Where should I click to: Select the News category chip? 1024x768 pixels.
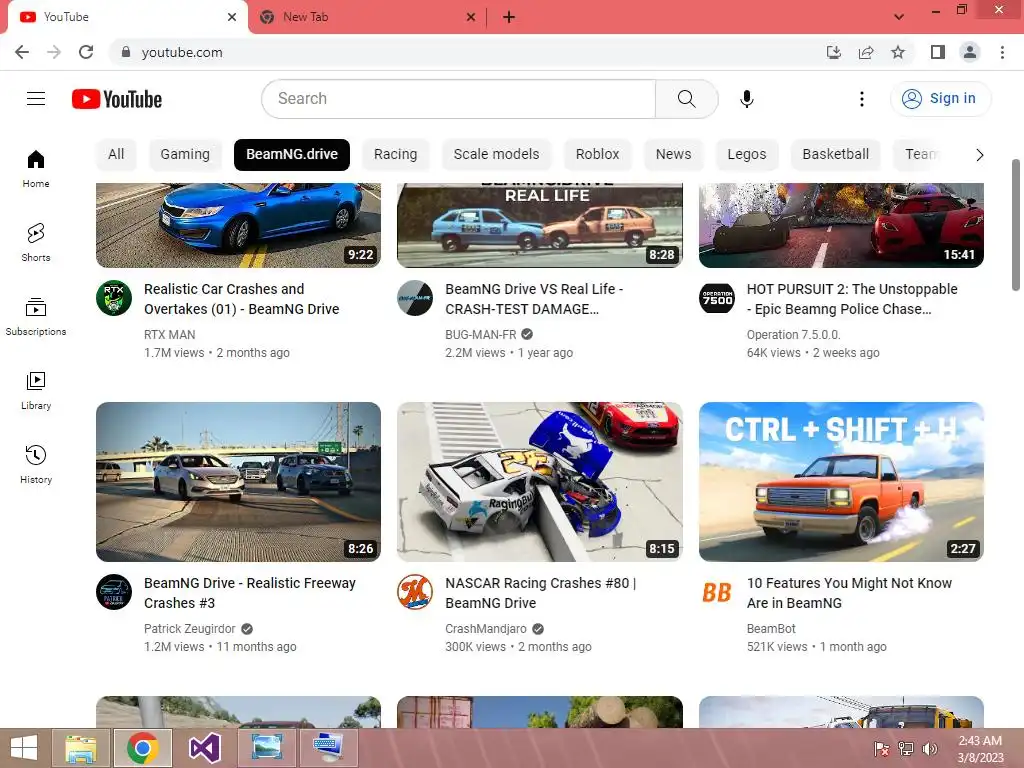point(673,155)
